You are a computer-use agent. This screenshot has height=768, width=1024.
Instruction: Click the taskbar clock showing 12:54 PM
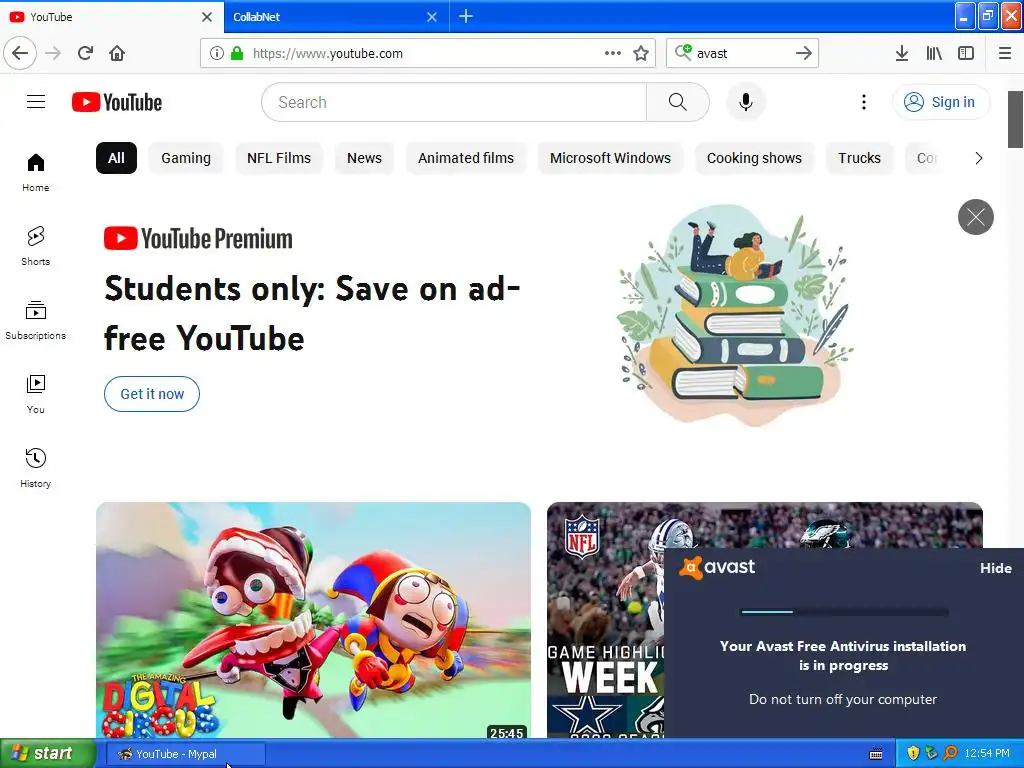(x=987, y=754)
